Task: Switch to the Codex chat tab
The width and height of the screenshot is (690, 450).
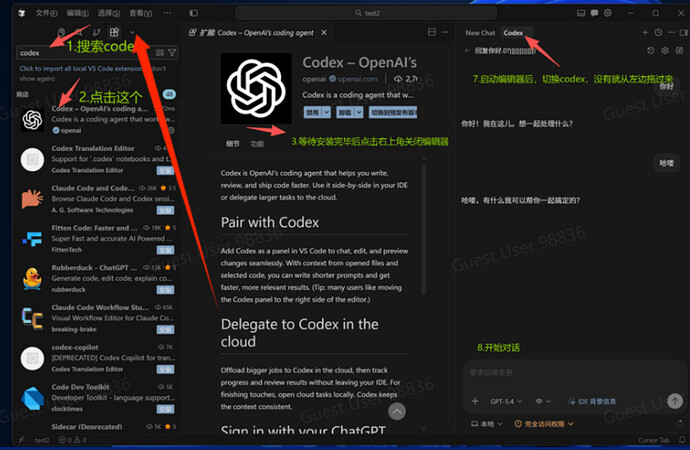Action: click(513, 33)
